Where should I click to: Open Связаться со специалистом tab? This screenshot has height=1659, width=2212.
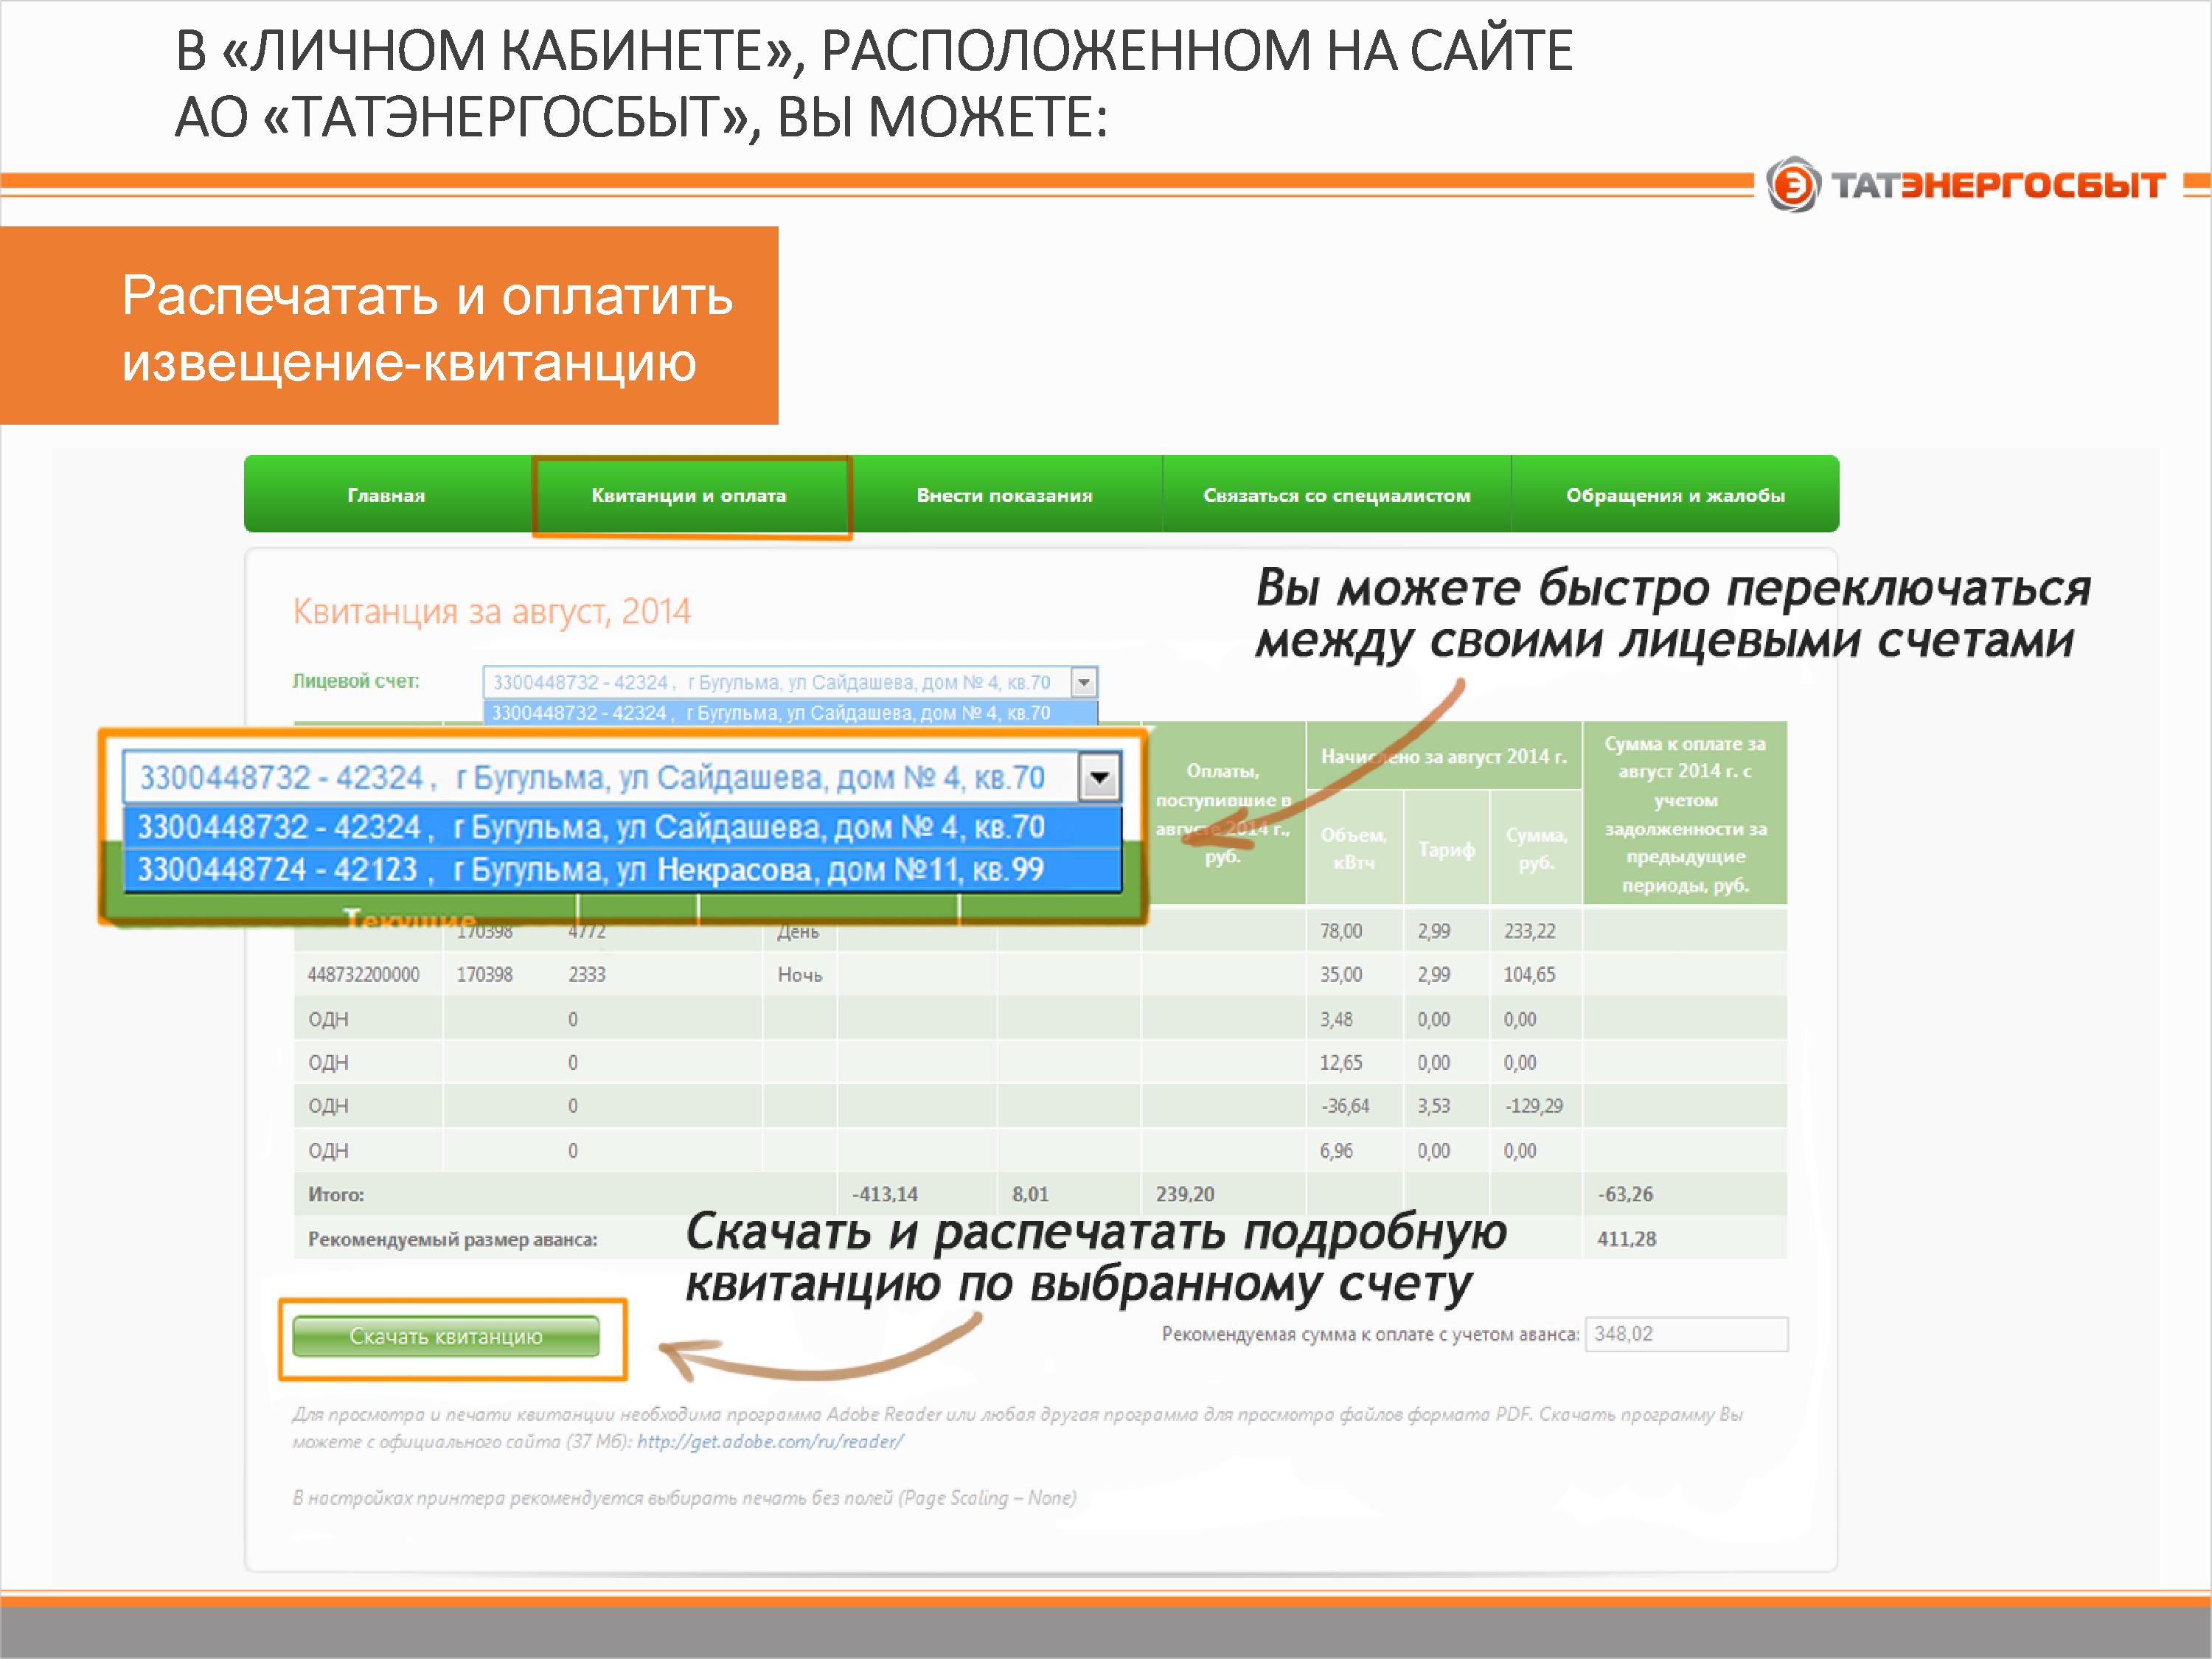(1337, 495)
